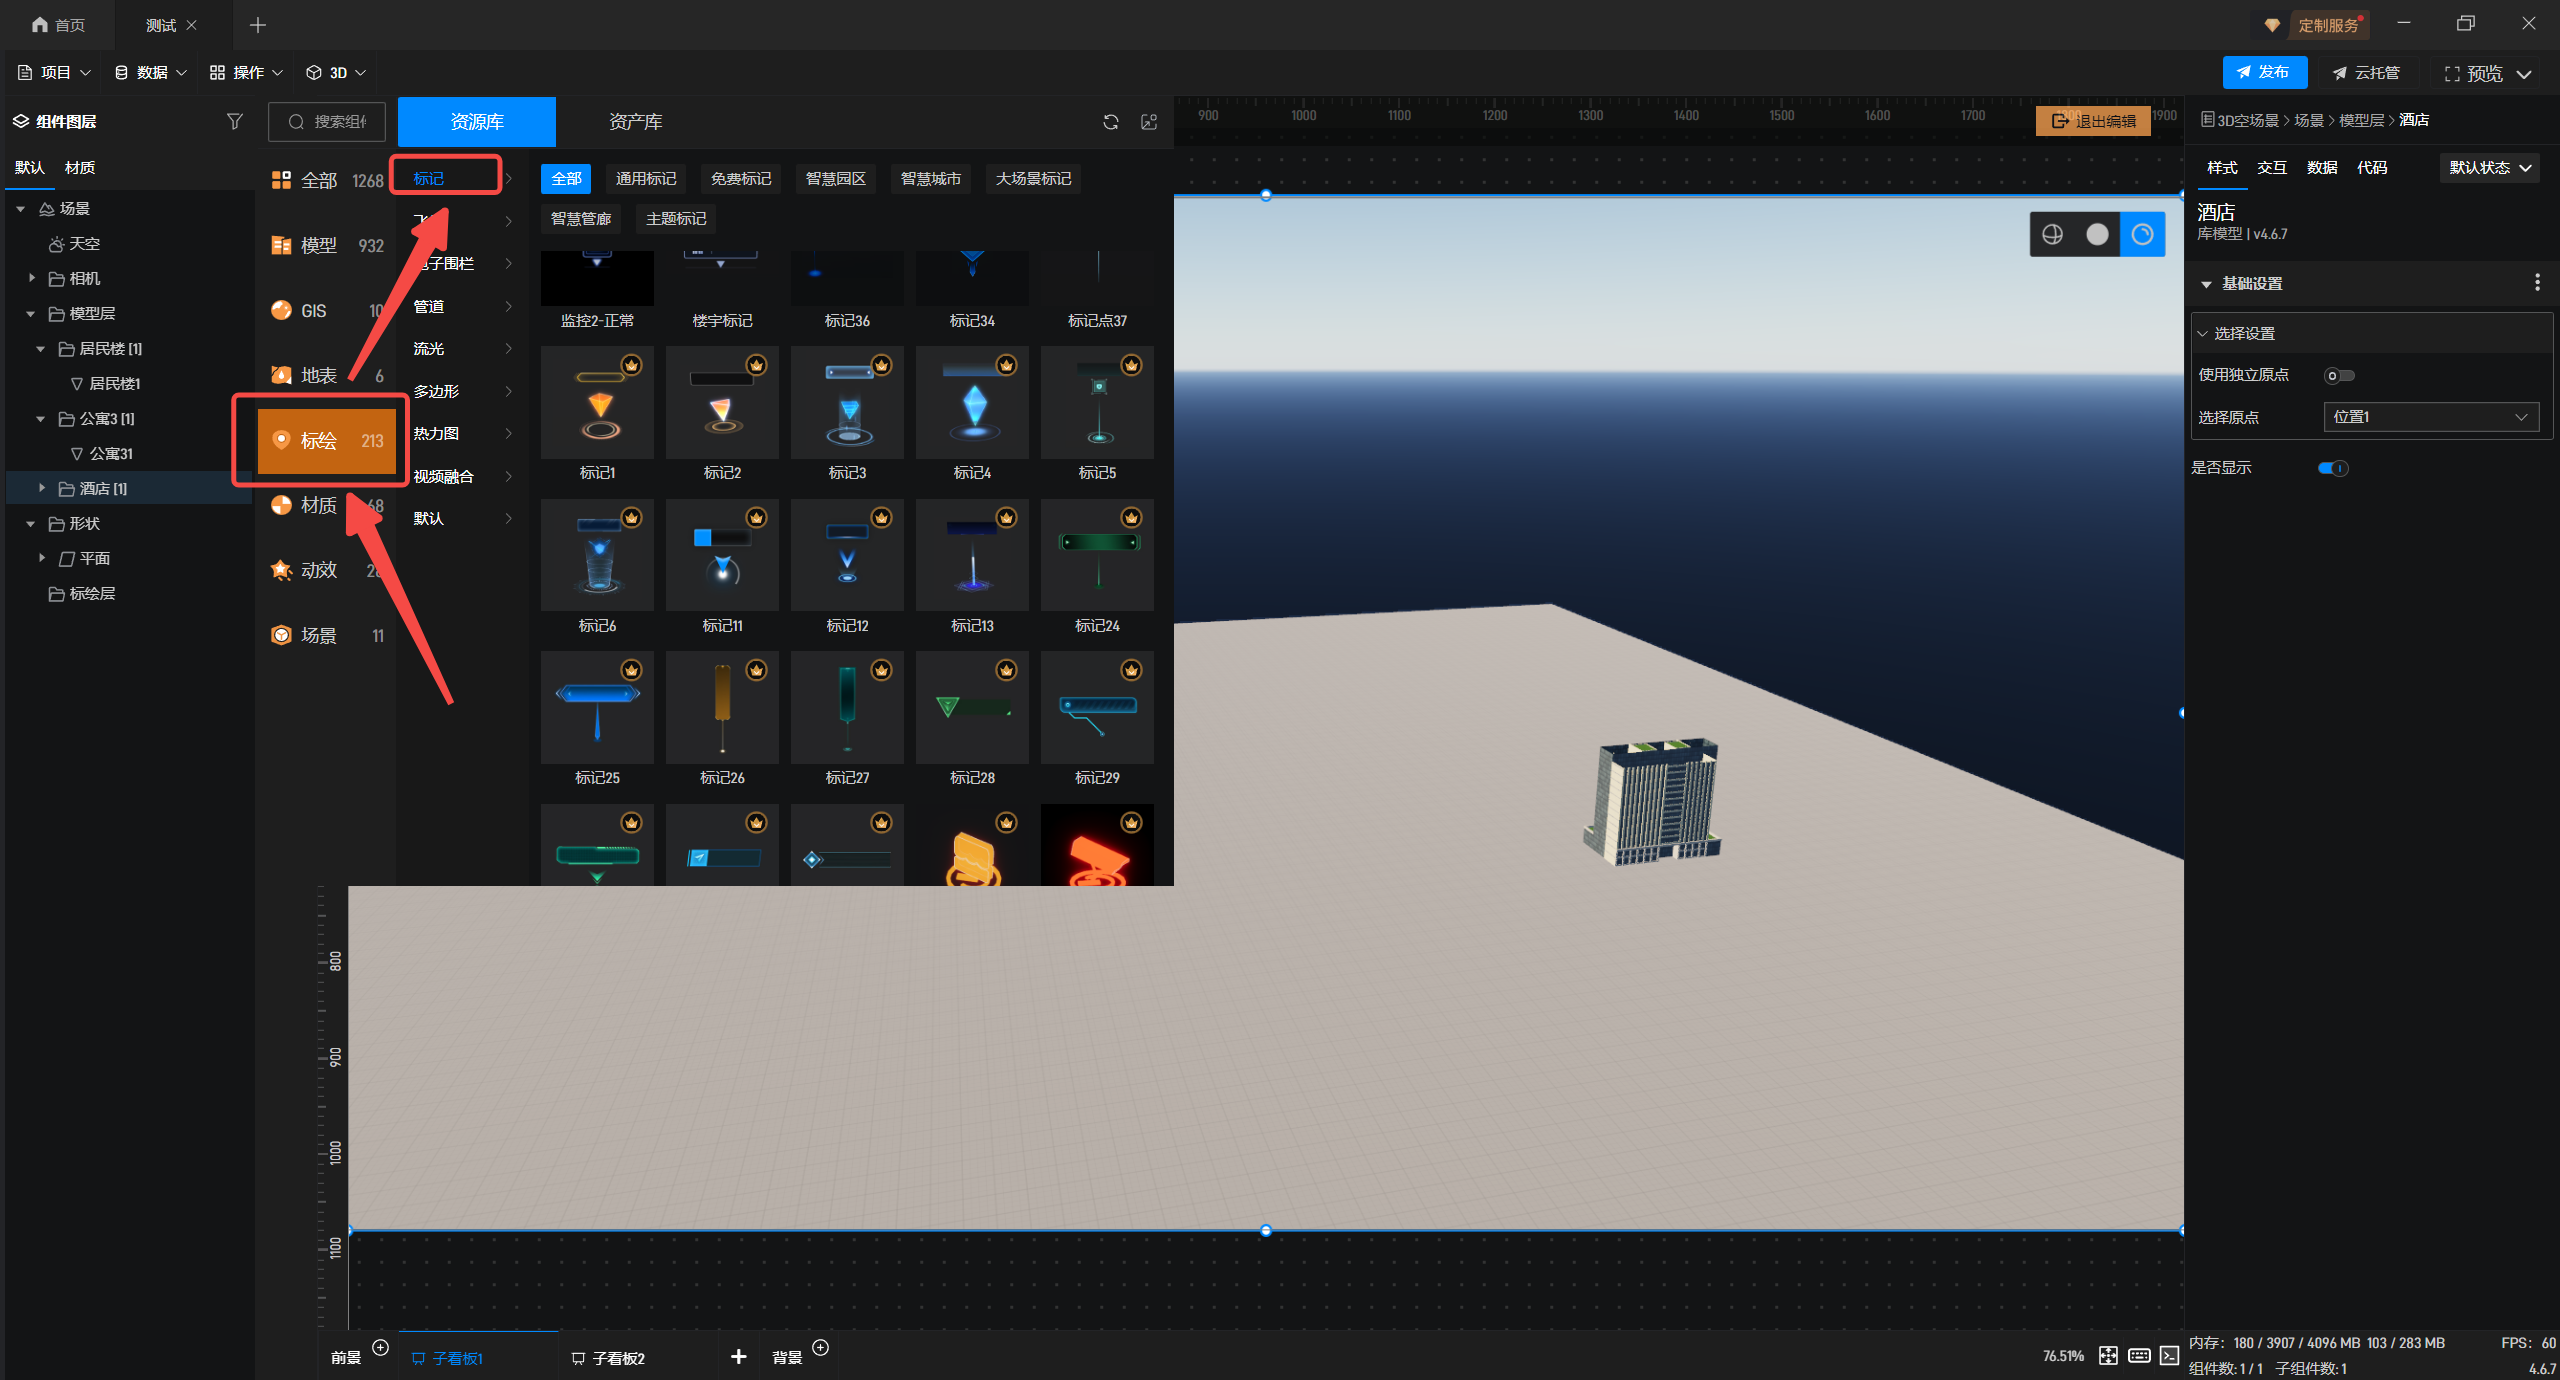The image size is (2560, 1380).
Task: Select the solid white sphere view icon
Action: point(2097,234)
